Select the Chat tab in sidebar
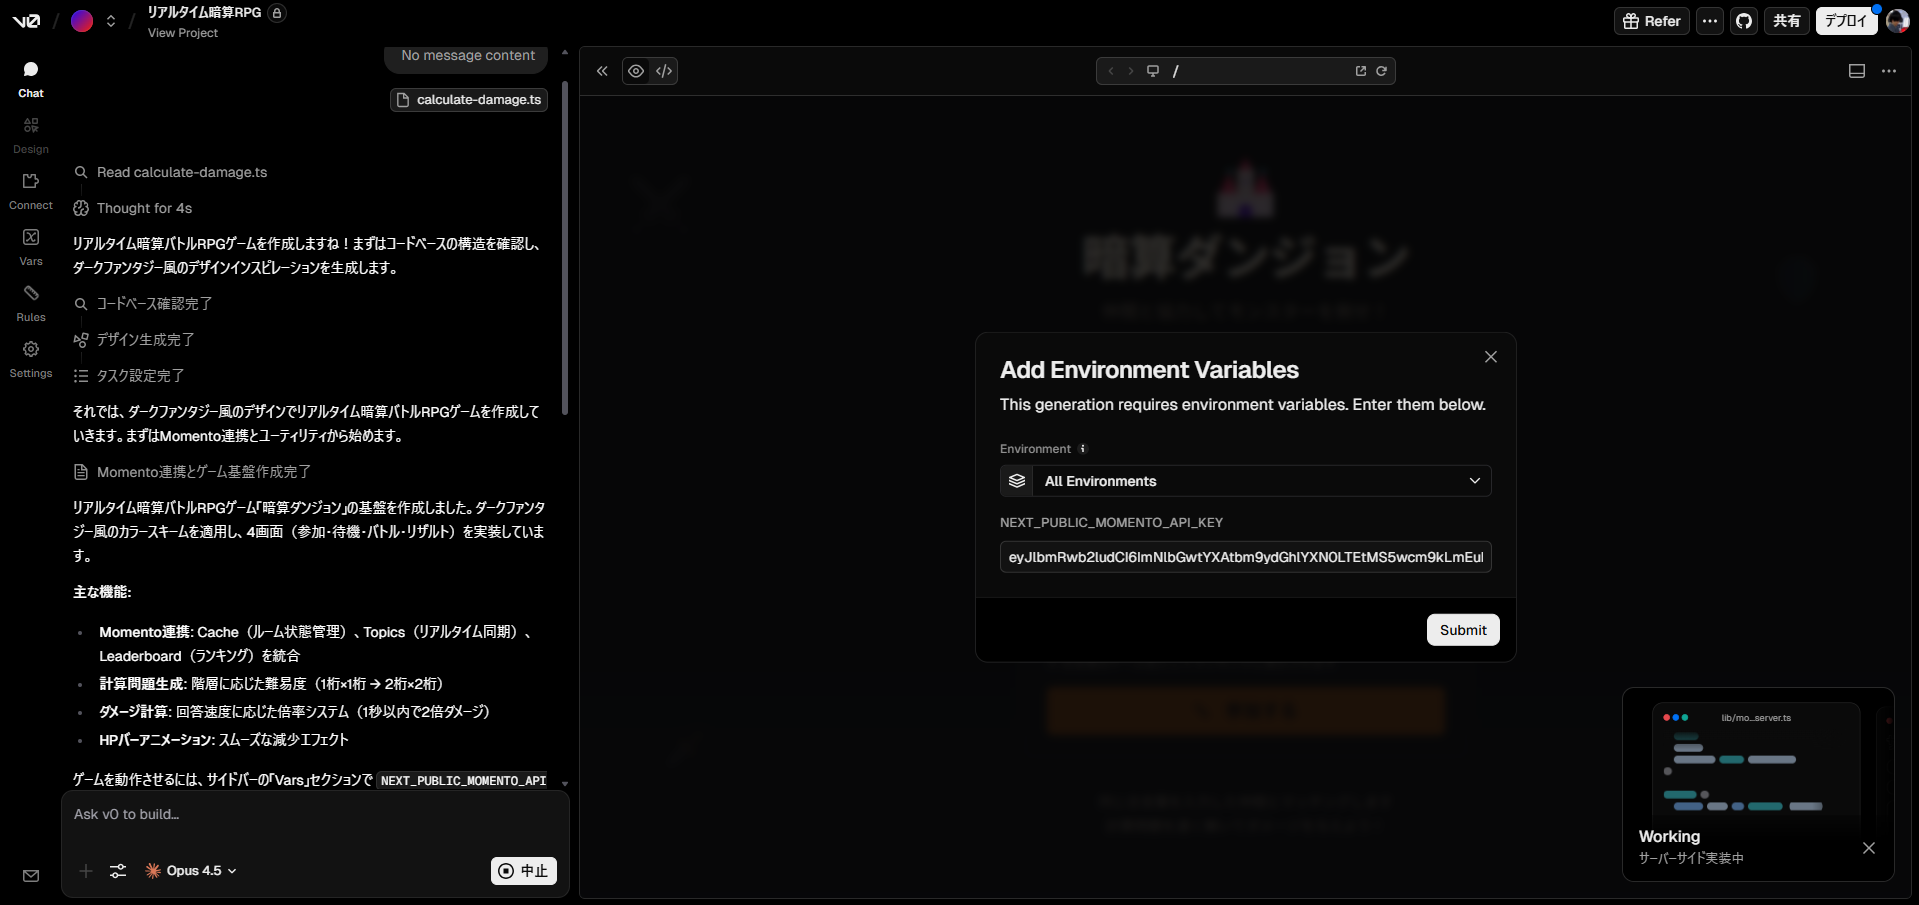1919x905 pixels. [x=31, y=79]
